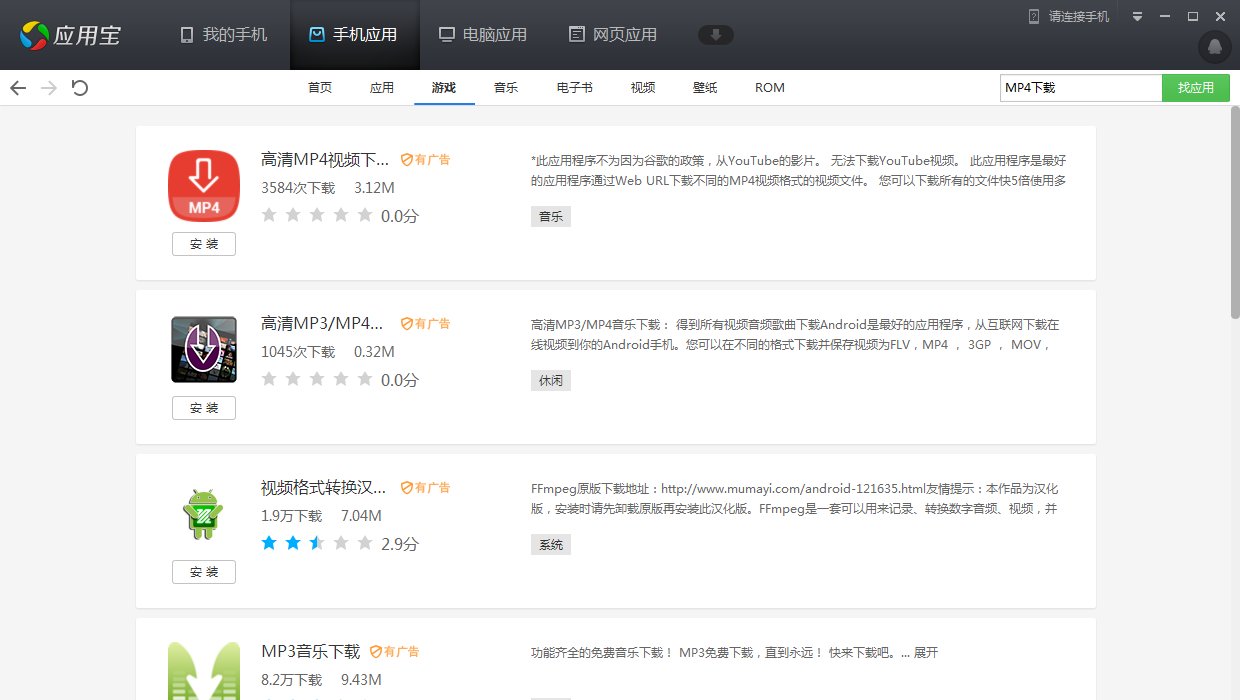Click the third rating star of FFmpeg app
Viewport: 1240px width, 700px height.
[317, 542]
